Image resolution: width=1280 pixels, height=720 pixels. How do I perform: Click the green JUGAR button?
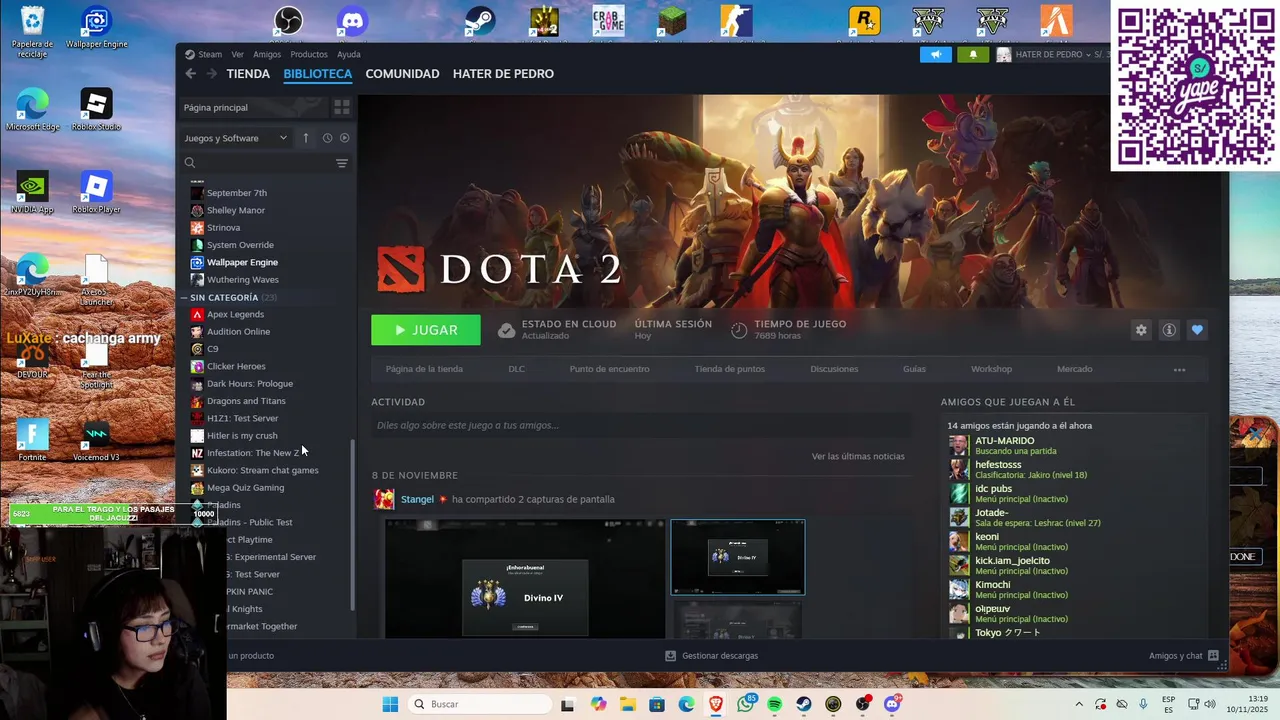tap(426, 330)
